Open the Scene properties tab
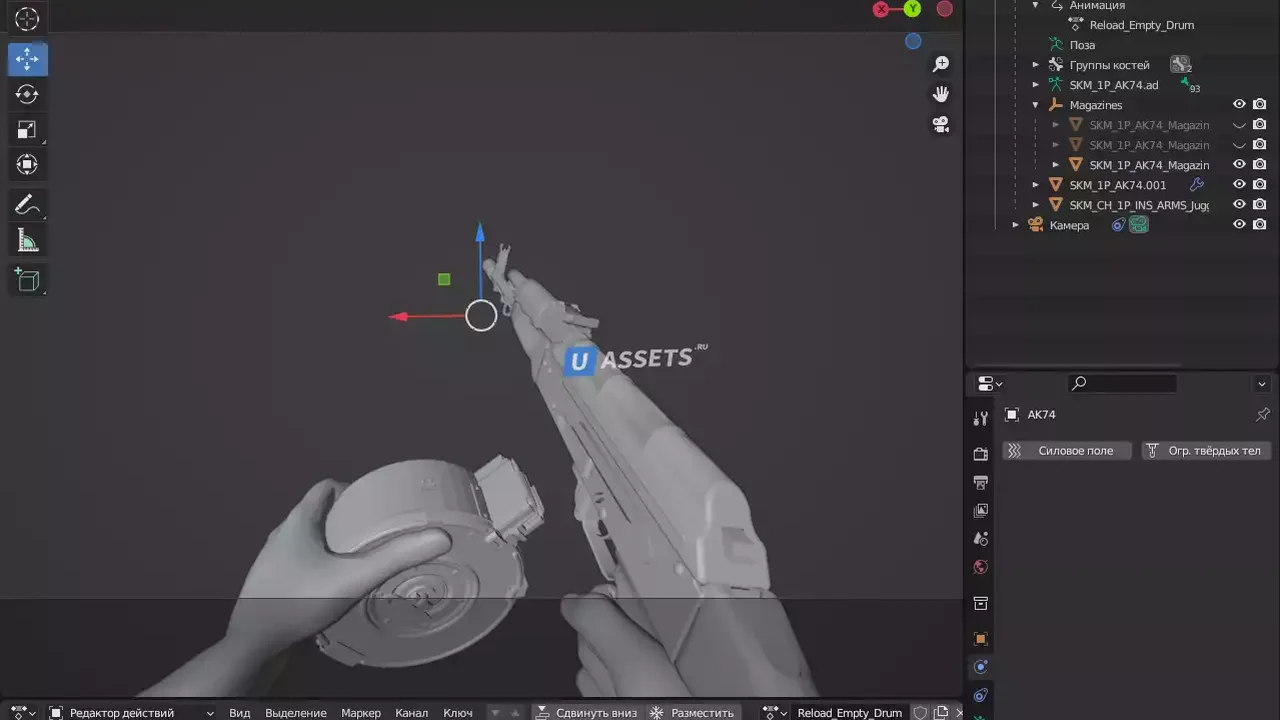The image size is (1280, 720). tap(980, 538)
